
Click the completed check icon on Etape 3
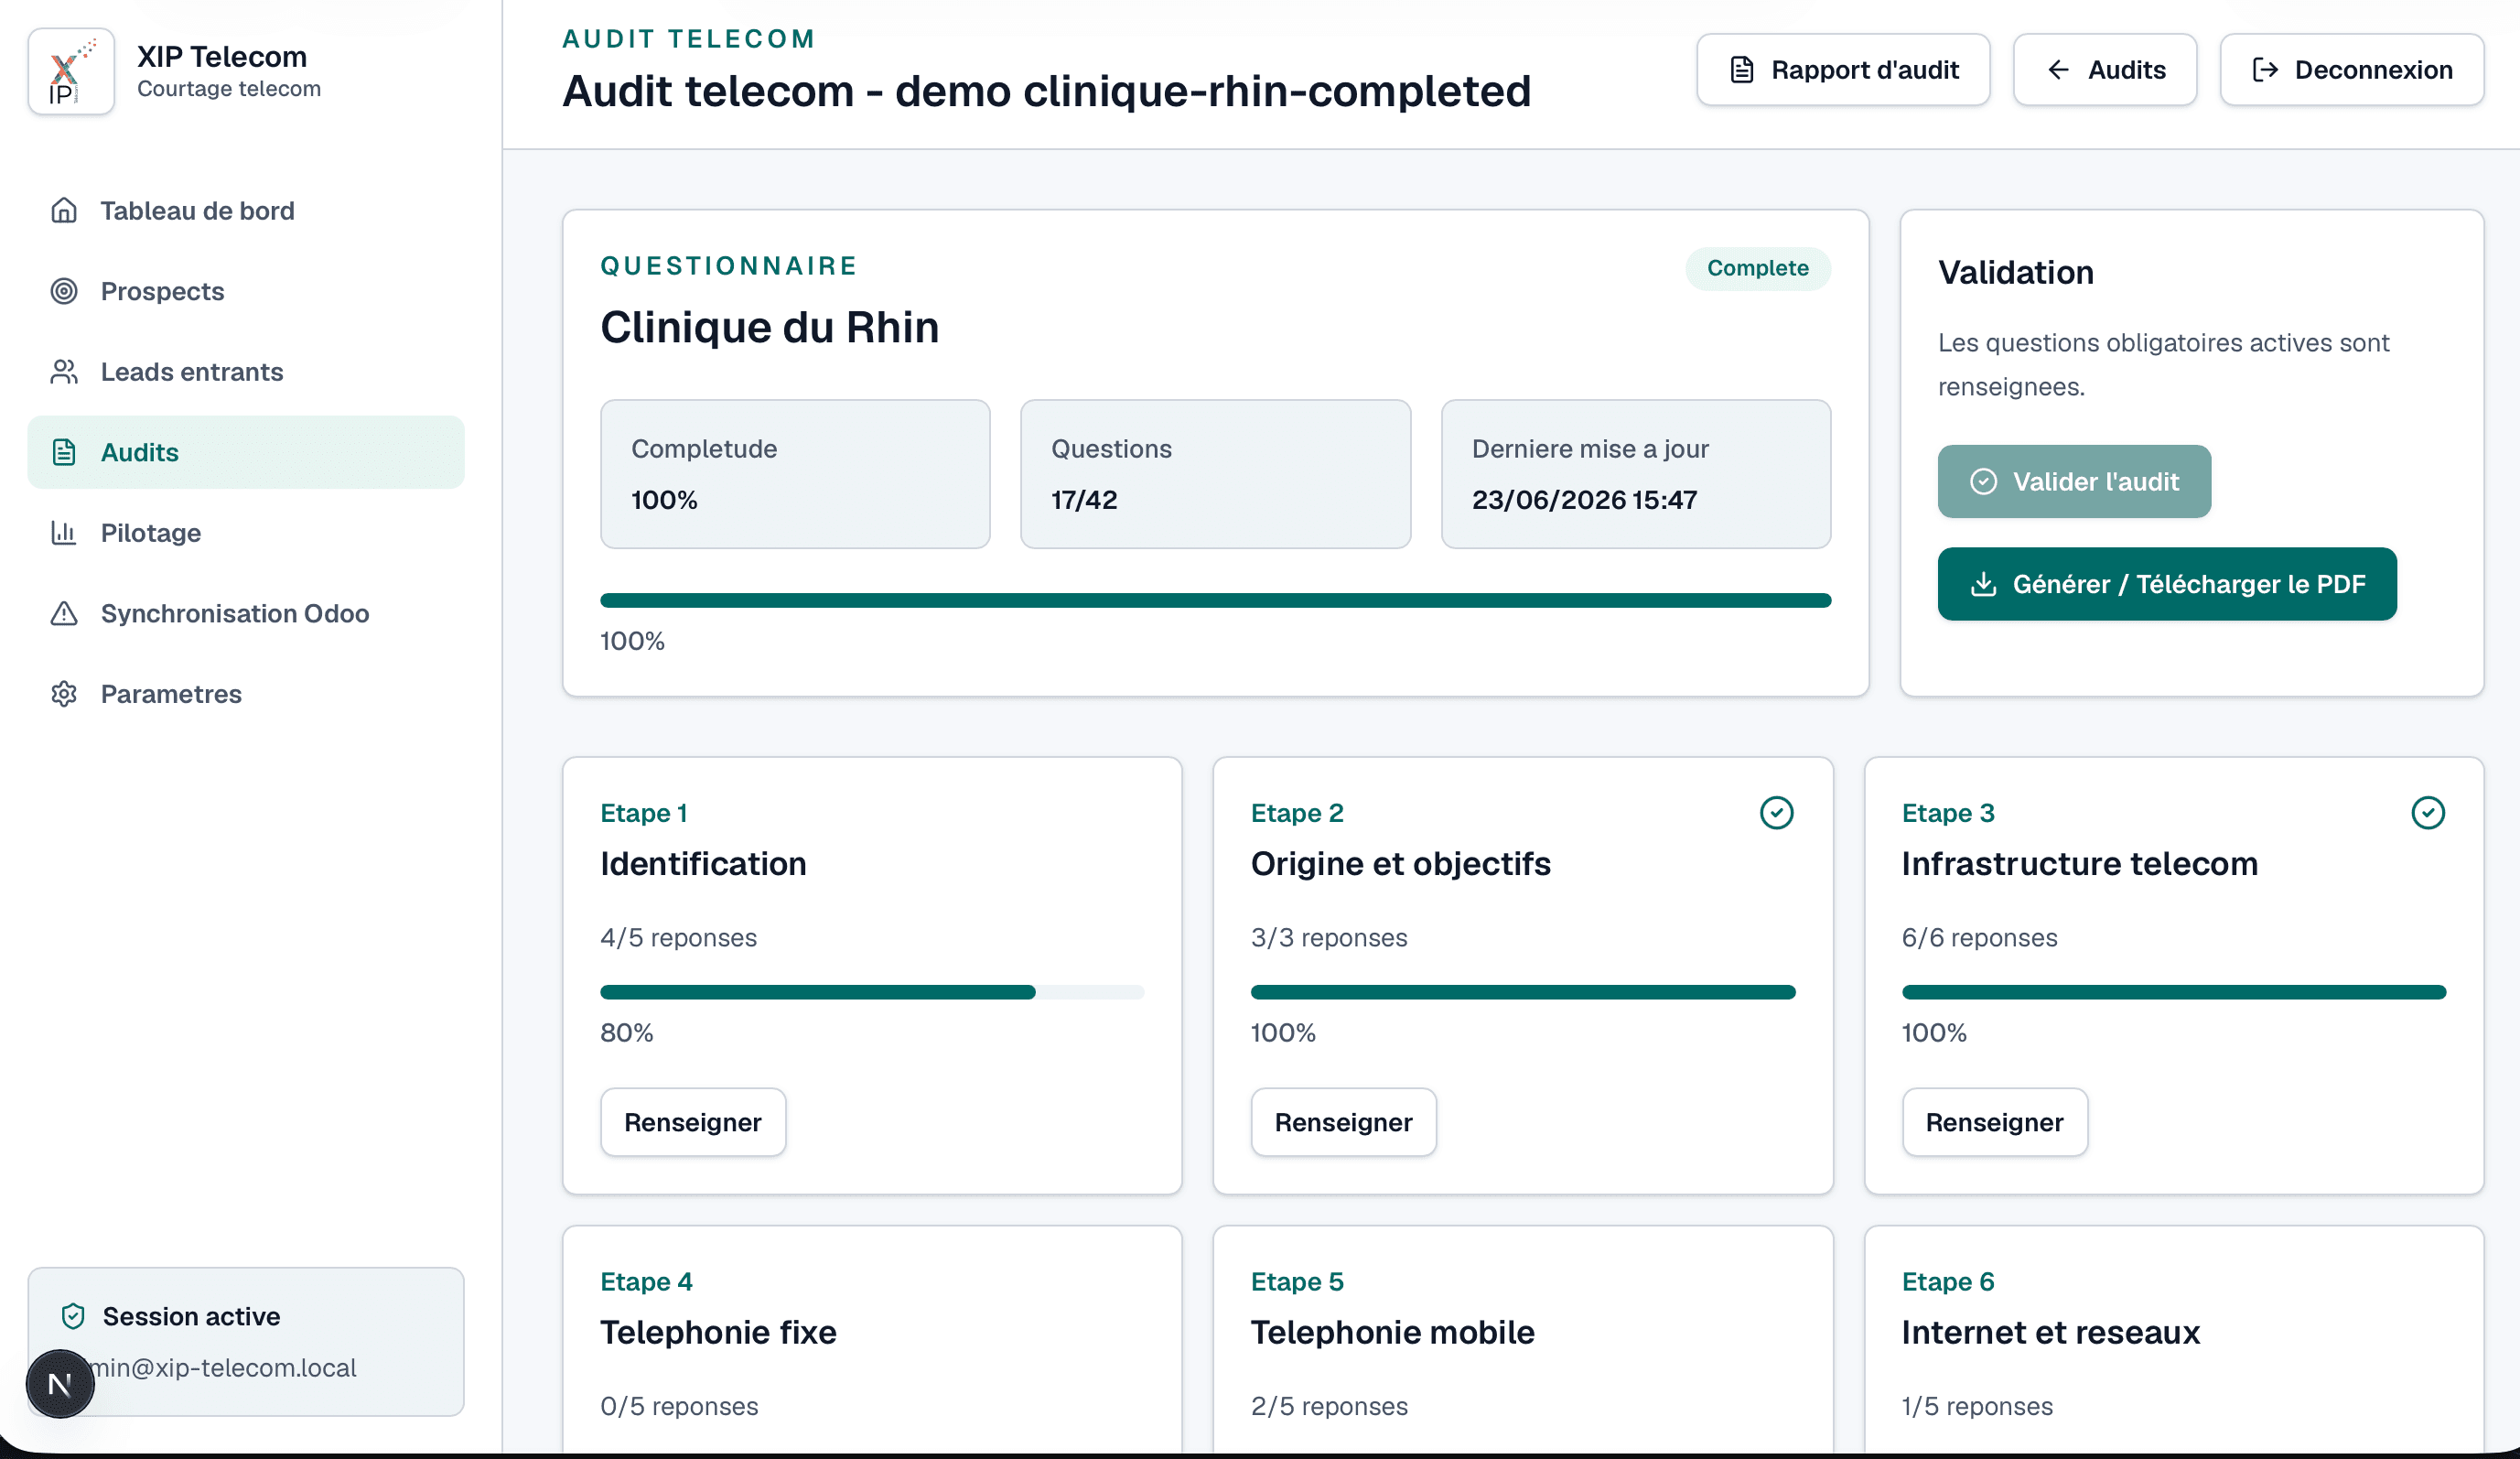(2427, 813)
